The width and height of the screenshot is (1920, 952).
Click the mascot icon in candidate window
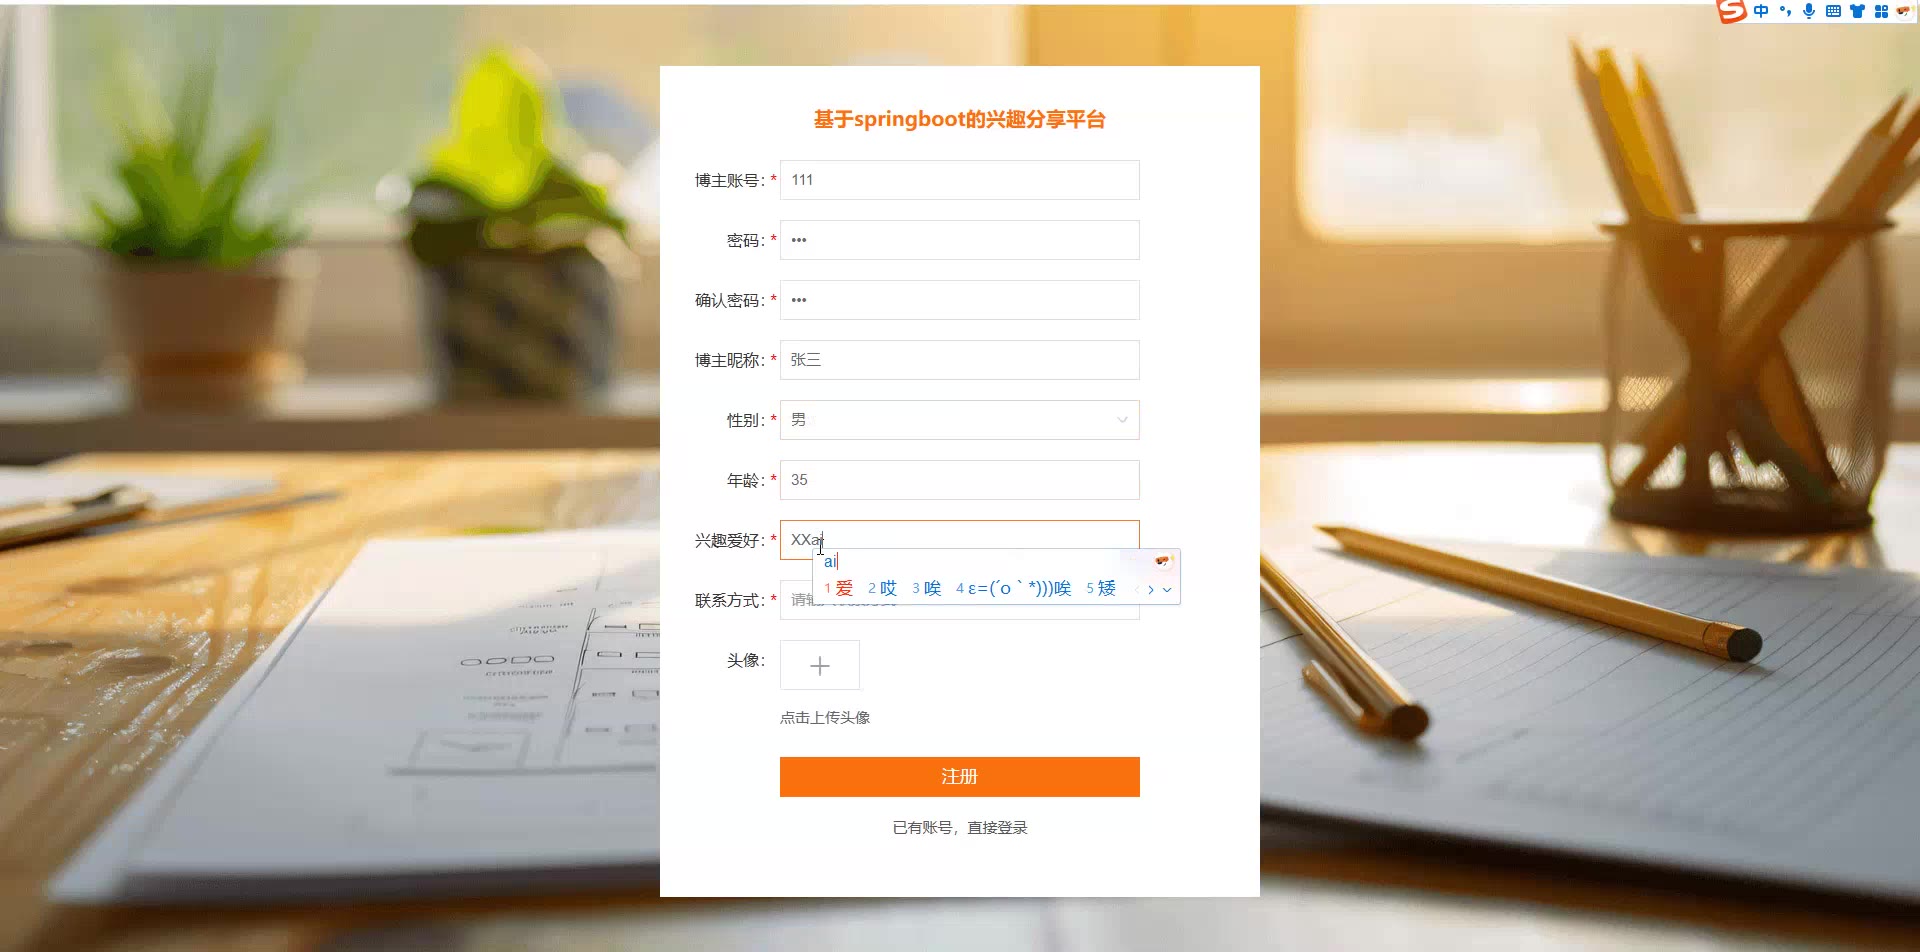pyautogui.click(x=1162, y=561)
